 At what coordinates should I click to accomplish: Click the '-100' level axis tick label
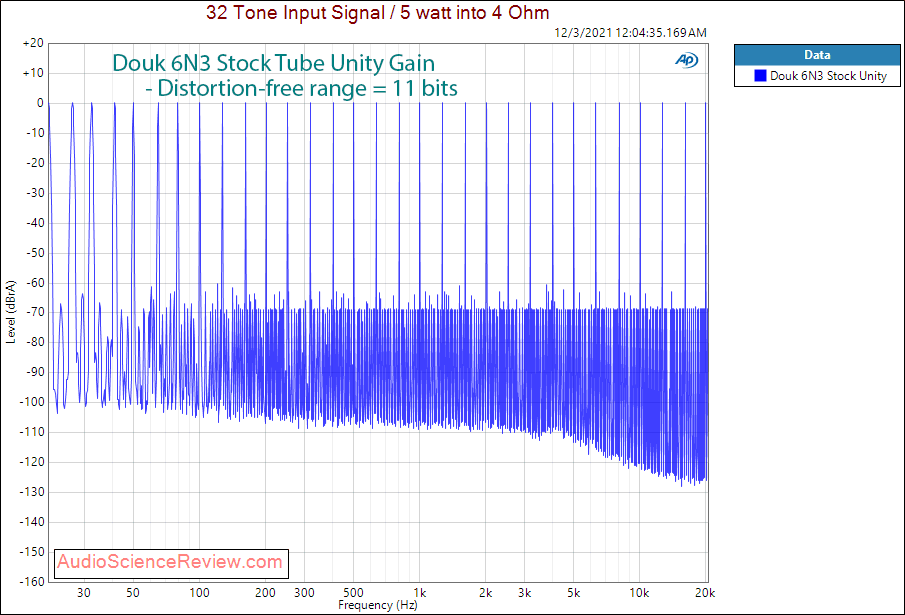pyautogui.click(x=32, y=402)
